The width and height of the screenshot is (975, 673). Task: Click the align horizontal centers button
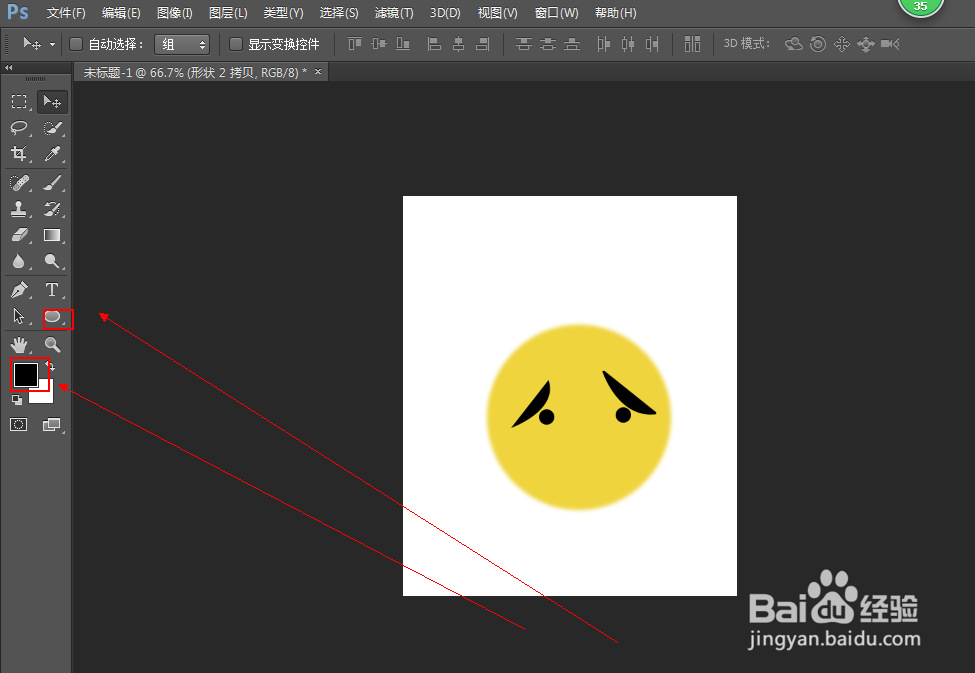click(x=459, y=44)
